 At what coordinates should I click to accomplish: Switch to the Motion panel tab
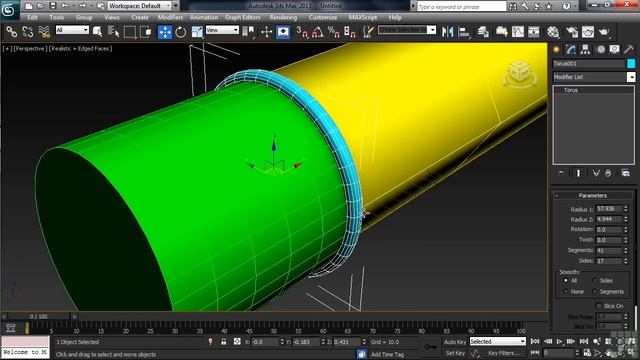tap(600, 50)
